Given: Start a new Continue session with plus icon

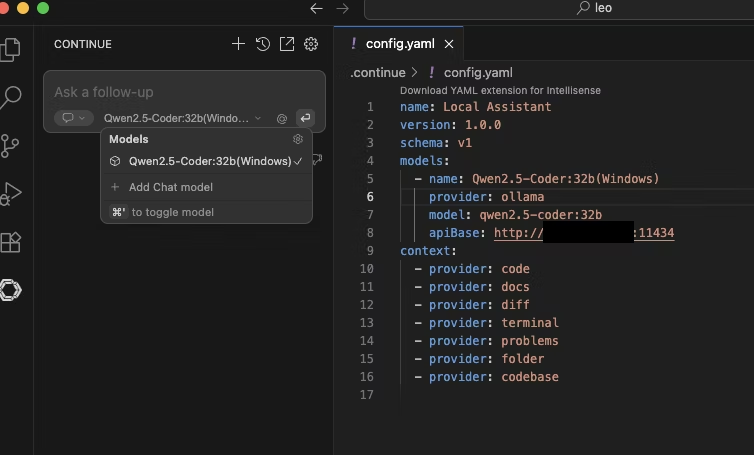Looking at the screenshot, I should tap(238, 44).
